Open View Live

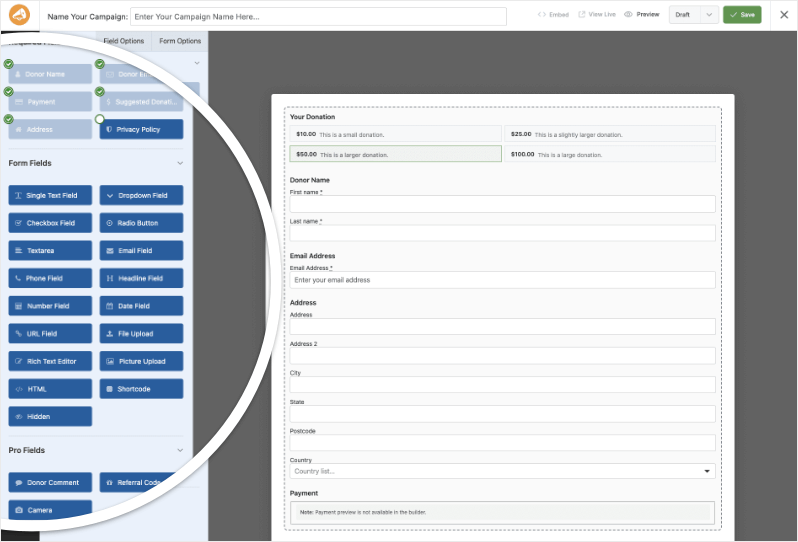click(x=597, y=15)
